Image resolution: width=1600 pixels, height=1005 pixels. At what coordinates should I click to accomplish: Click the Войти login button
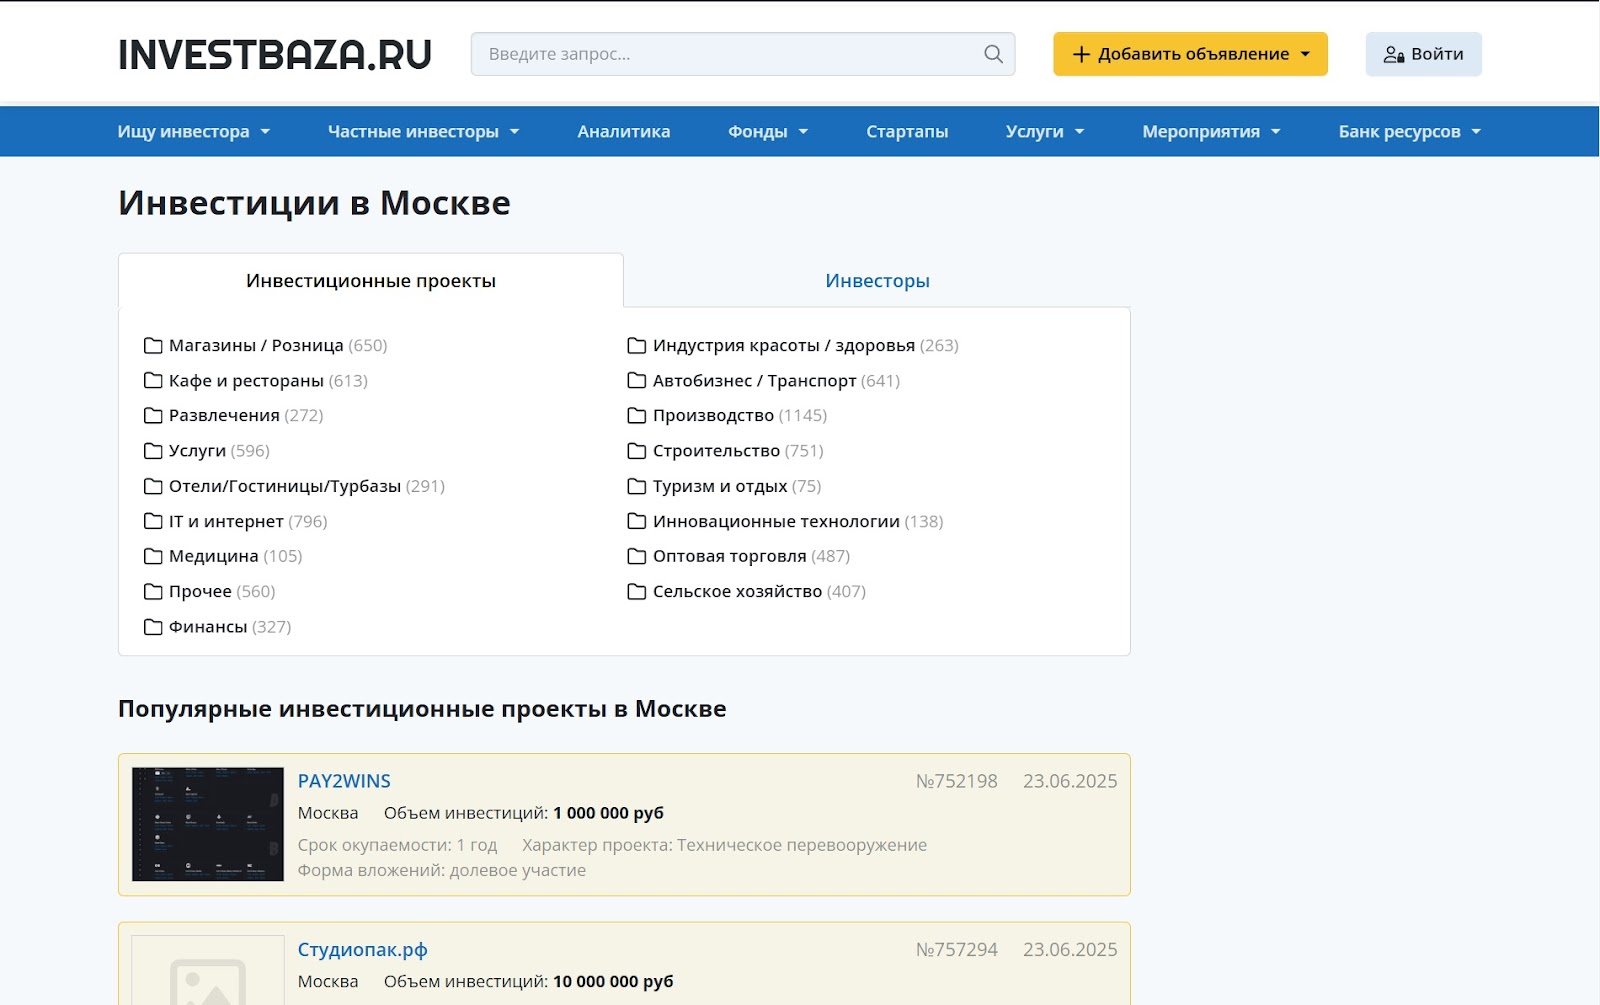coord(1423,54)
